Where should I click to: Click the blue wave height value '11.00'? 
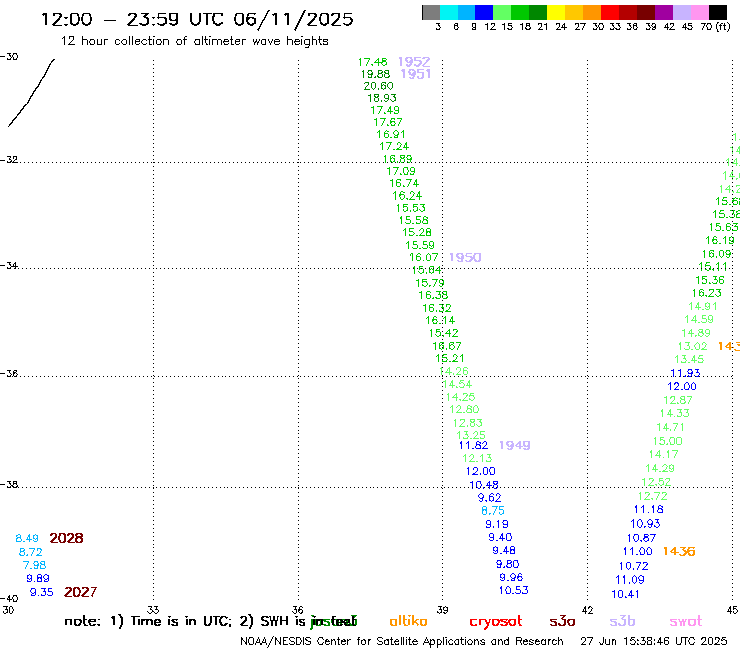[637, 551]
